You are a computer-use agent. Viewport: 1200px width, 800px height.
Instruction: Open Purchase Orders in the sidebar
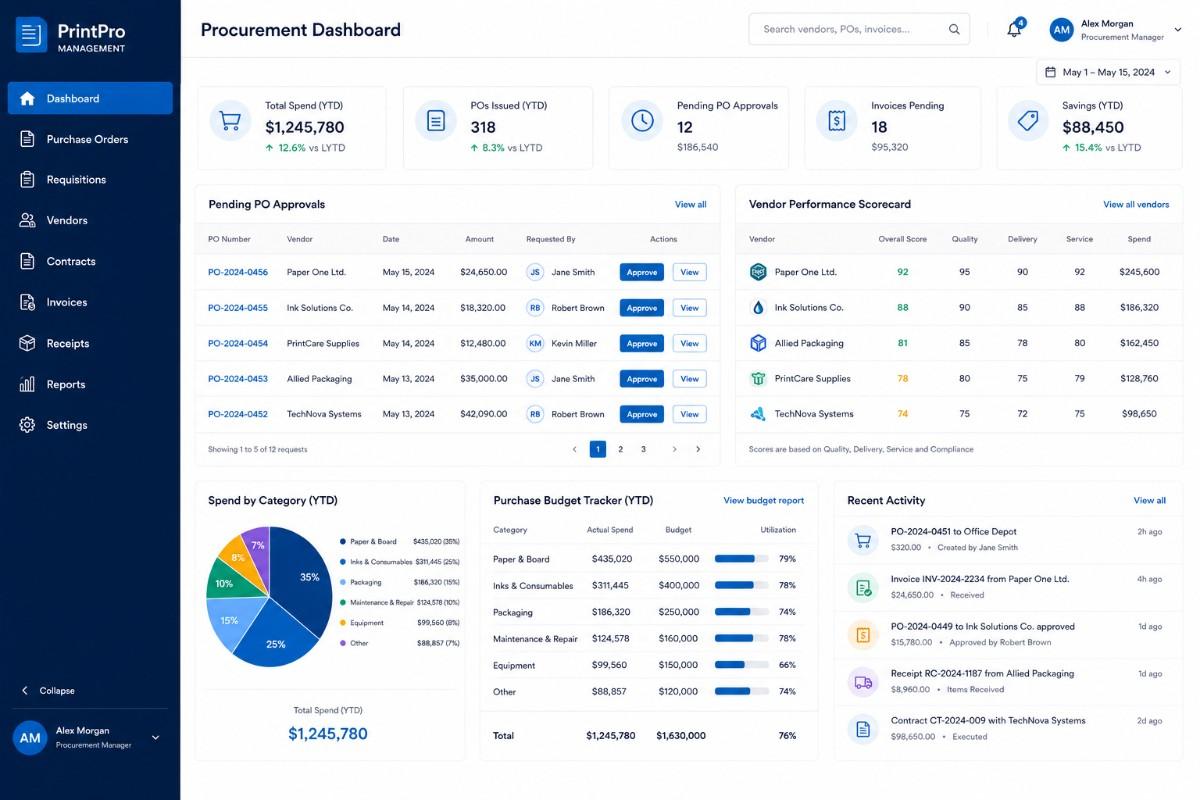90,139
